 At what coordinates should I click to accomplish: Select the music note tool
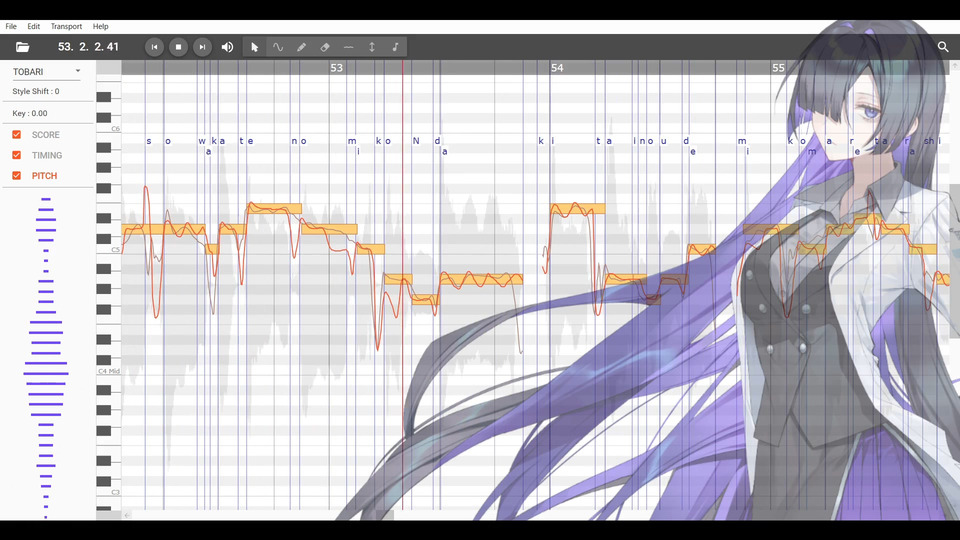396,47
